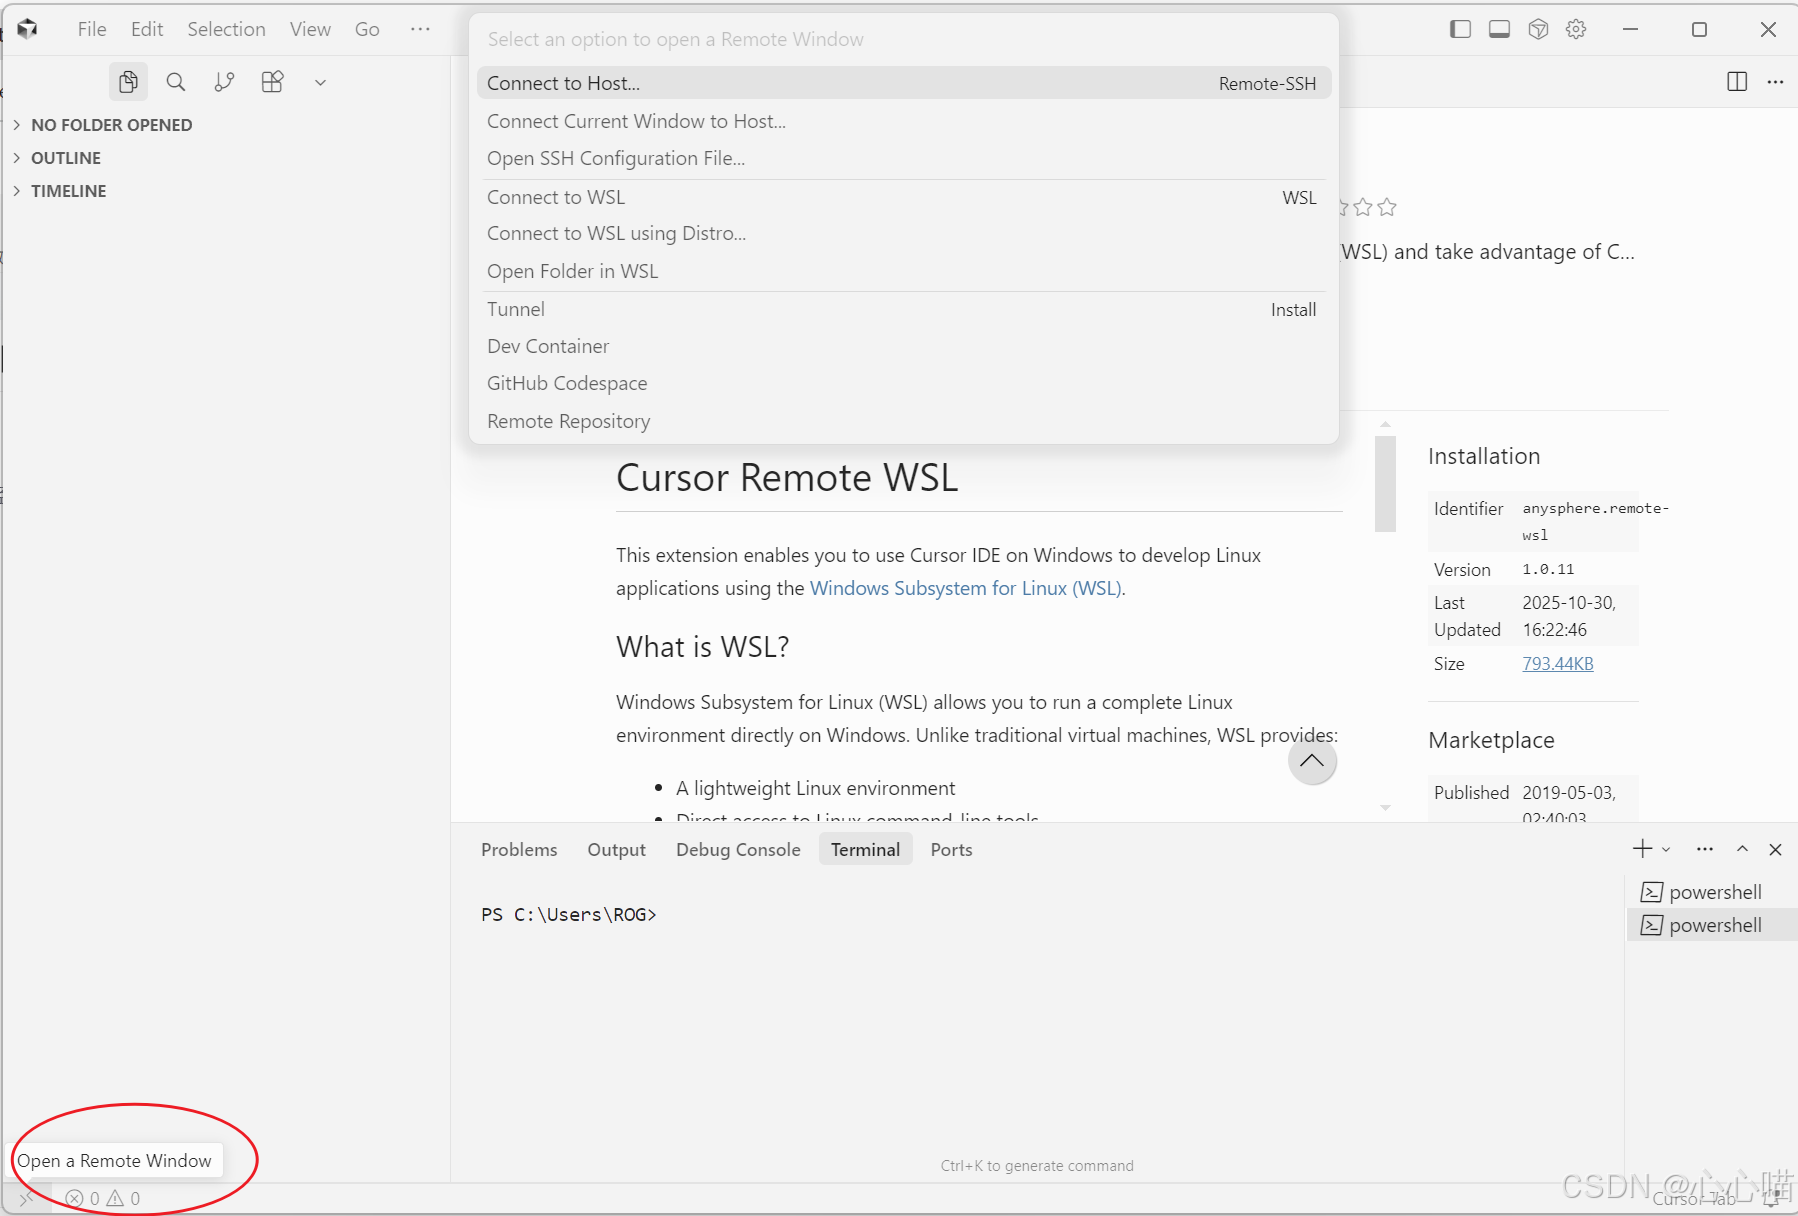The width and height of the screenshot is (1798, 1216).
Task: Click the README vertical scrollbar thumb
Action: pyautogui.click(x=1385, y=483)
